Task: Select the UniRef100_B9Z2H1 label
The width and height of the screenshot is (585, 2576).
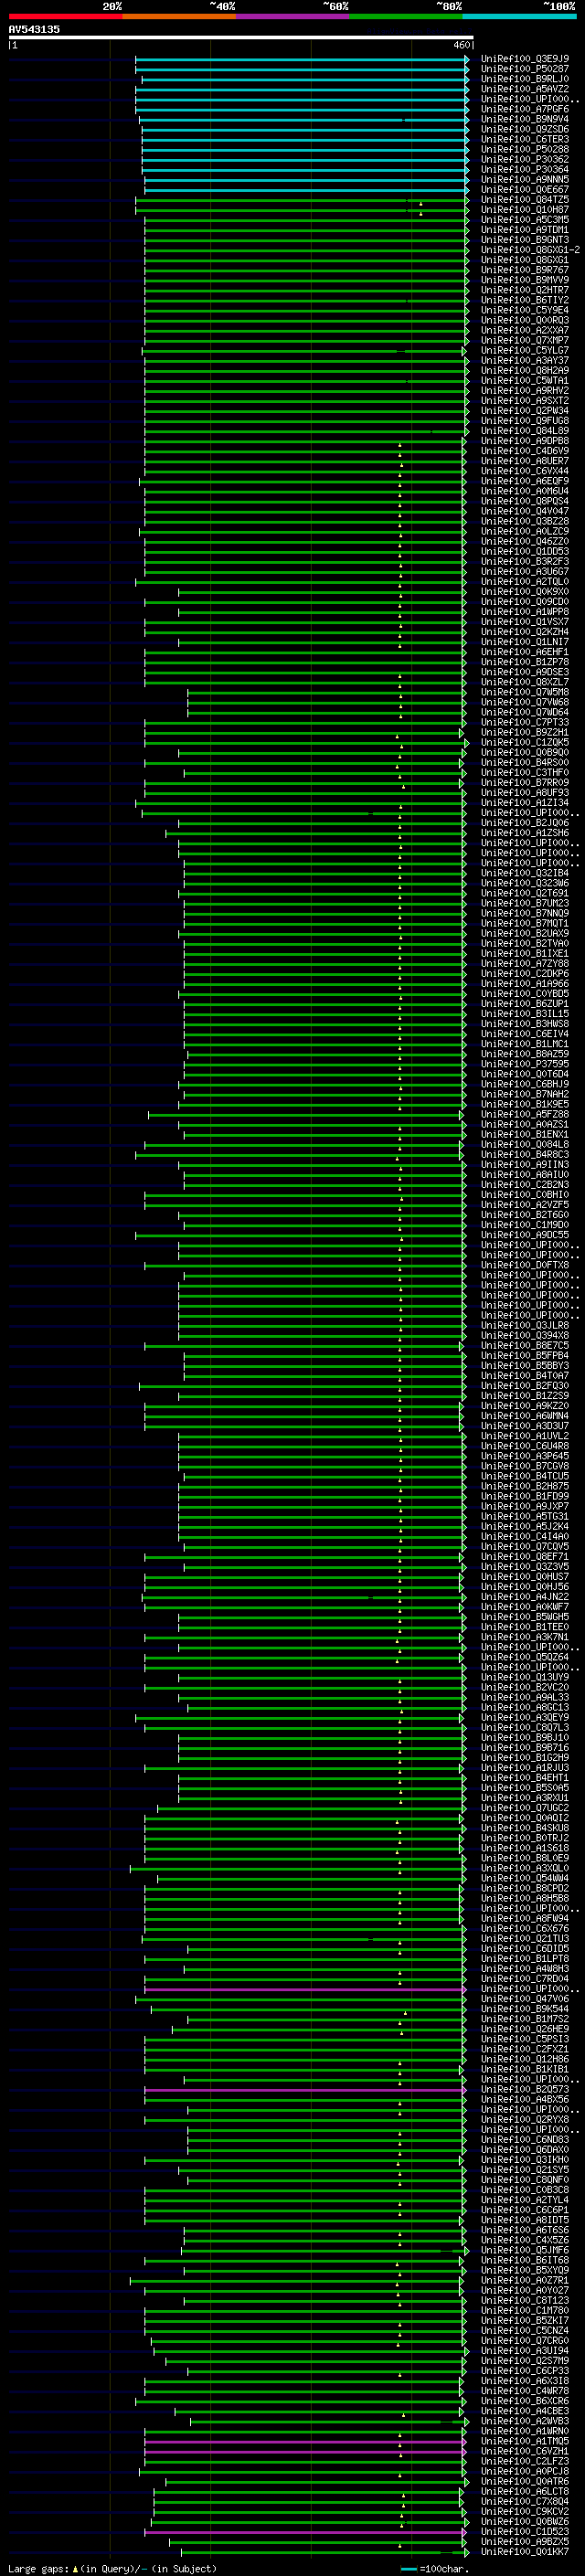Action: coord(525,732)
